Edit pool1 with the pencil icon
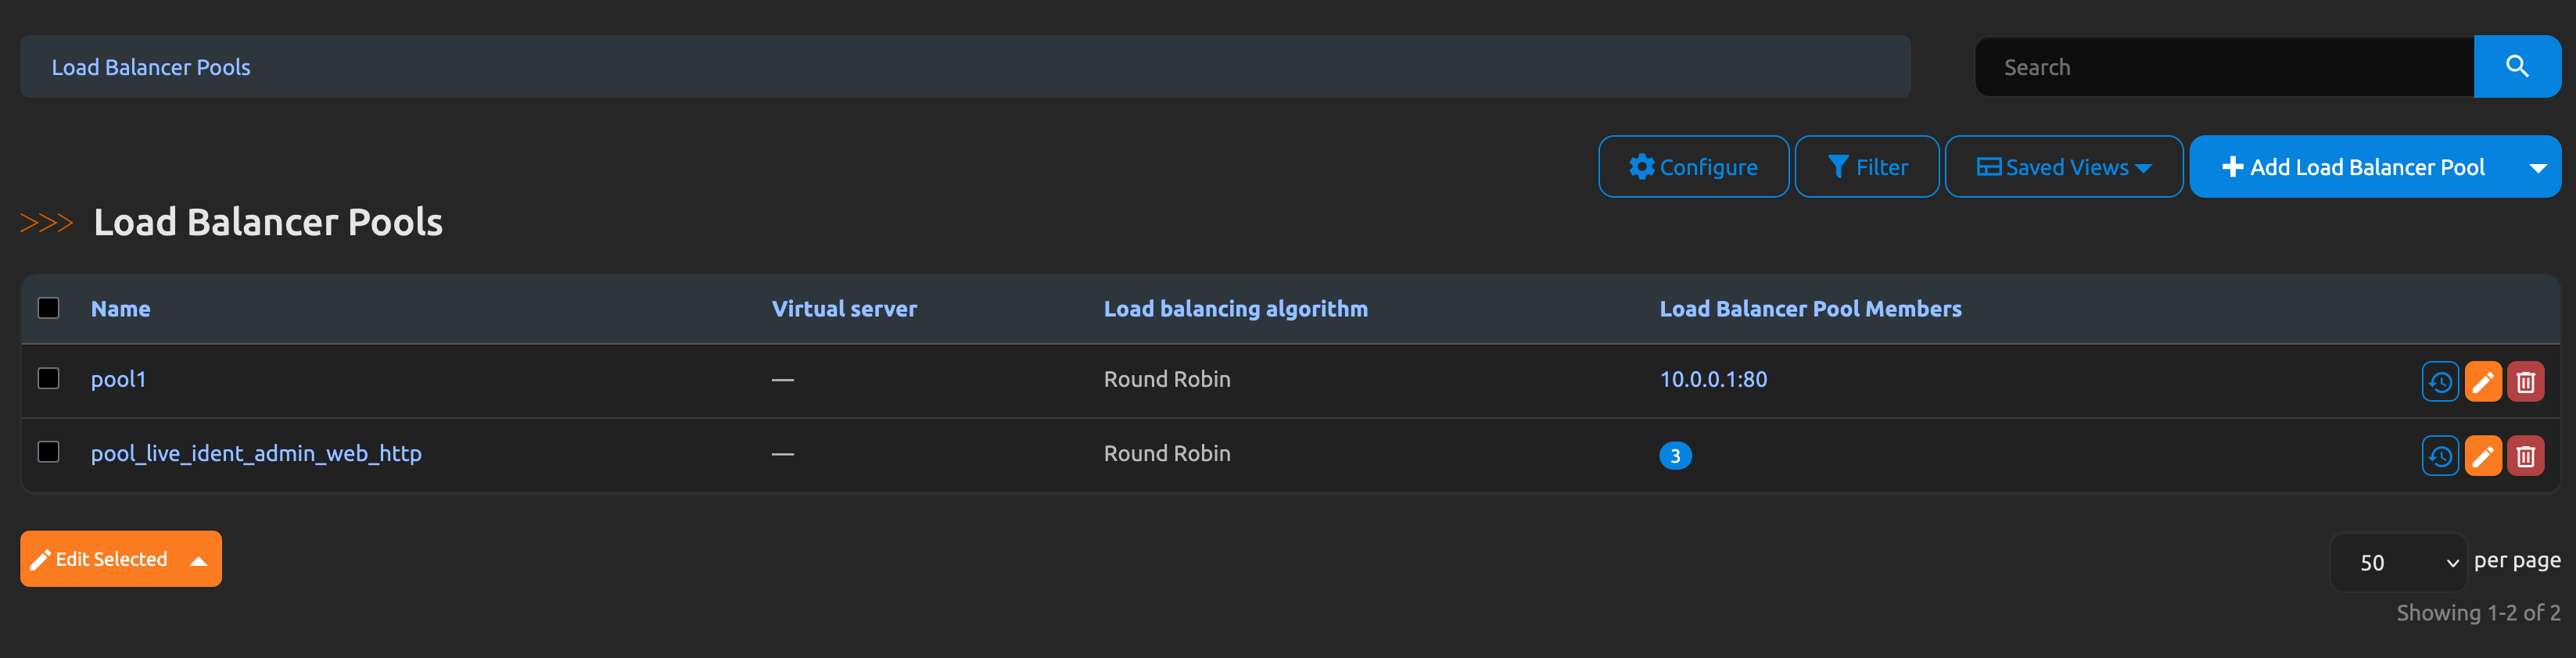The width and height of the screenshot is (2576, 658). (2482, 381)
